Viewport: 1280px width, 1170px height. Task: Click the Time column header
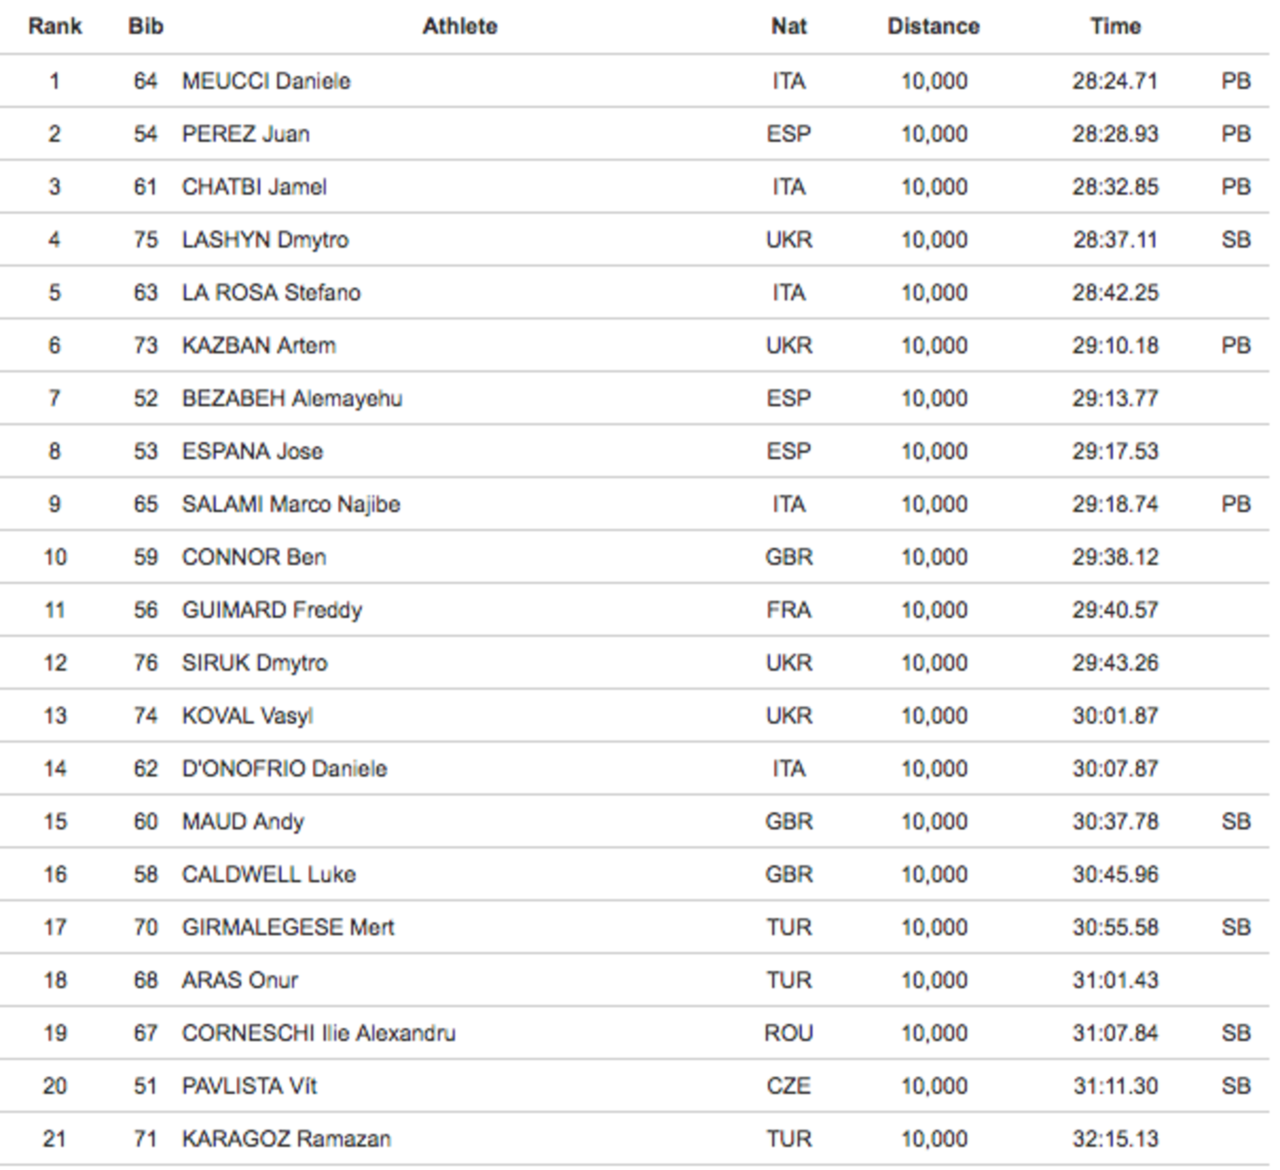pos(1115,27)
